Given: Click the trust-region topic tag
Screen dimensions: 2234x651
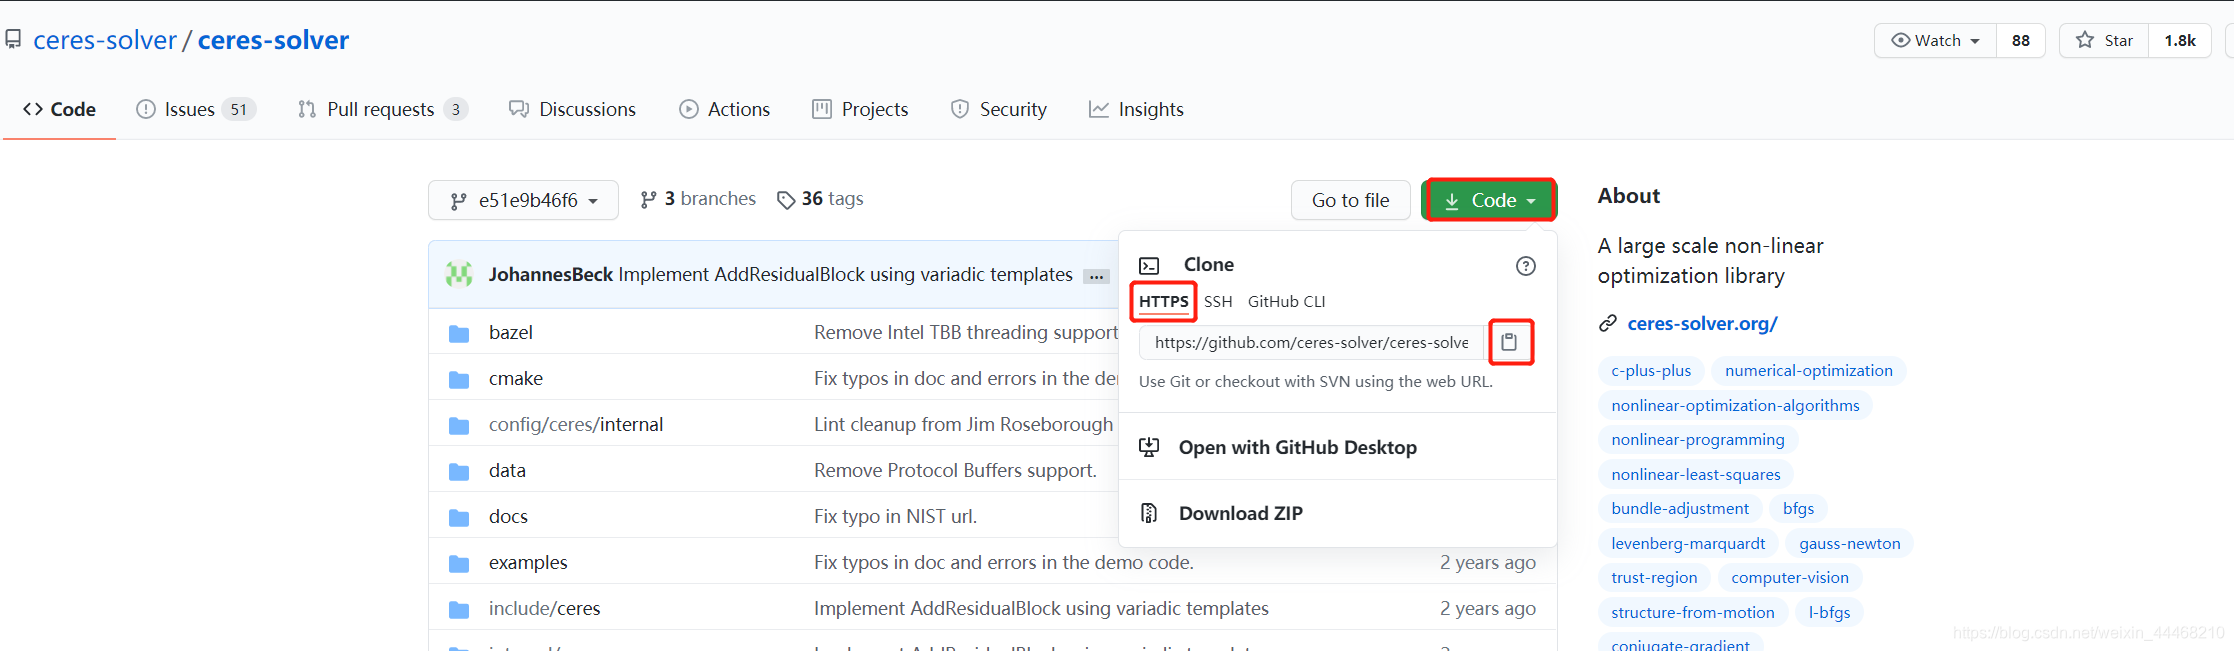Looking at the screenshot, I should 1654,577.
